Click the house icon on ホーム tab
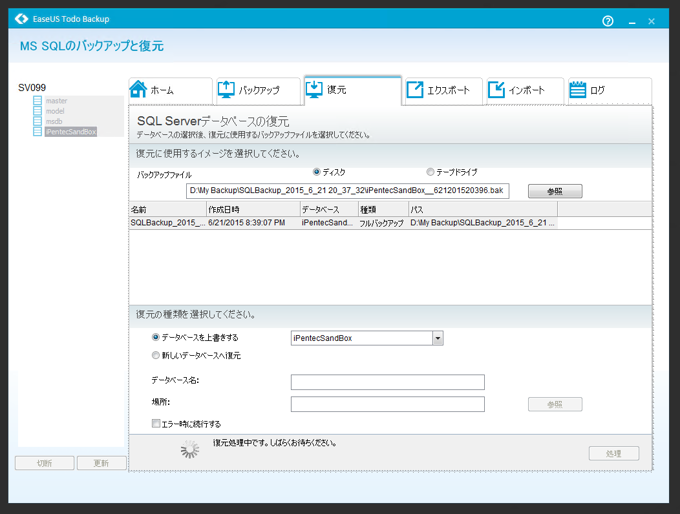The width and height of the screenshot is (680, 514). (x=138, y=89)
